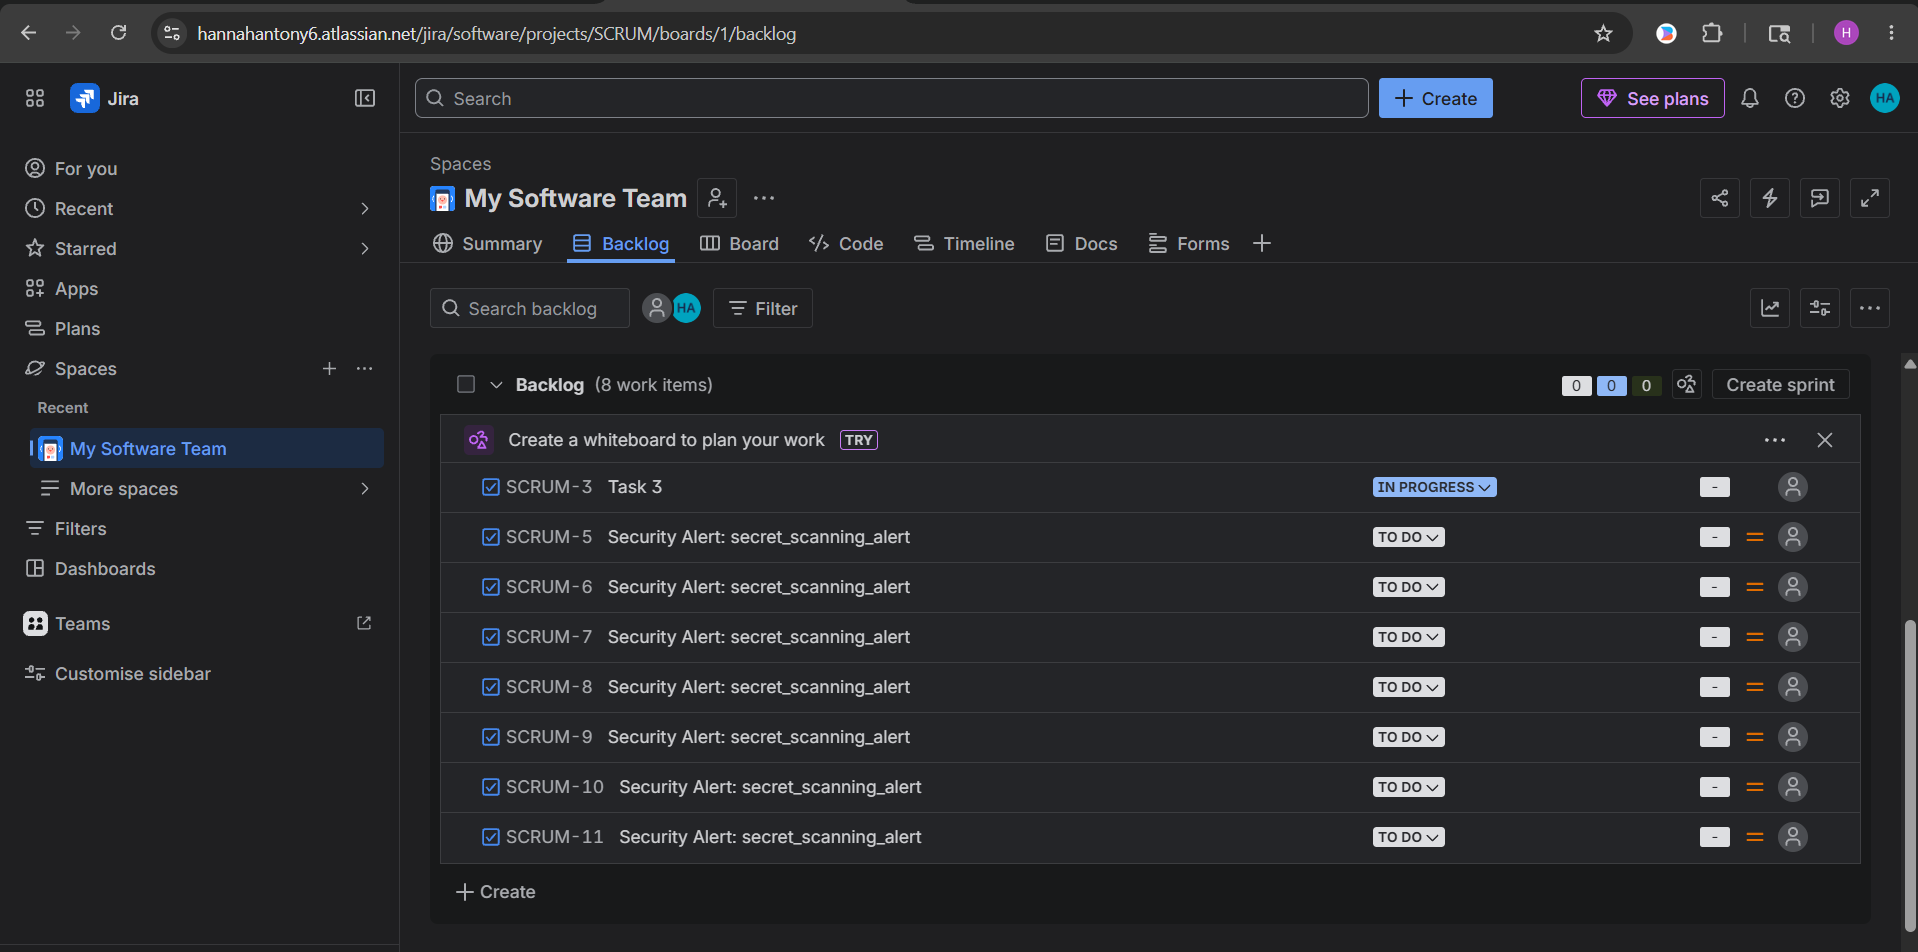This screenshot has height=952, width=1918.
Task: Switch to the Docs tab
Action: click(x=1081, y=243)
